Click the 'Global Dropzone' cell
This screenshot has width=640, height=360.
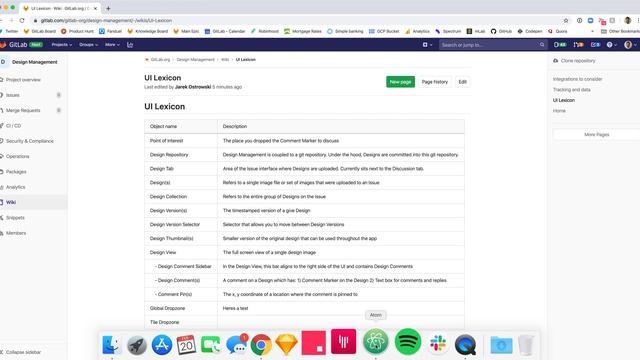pos(181,308)
